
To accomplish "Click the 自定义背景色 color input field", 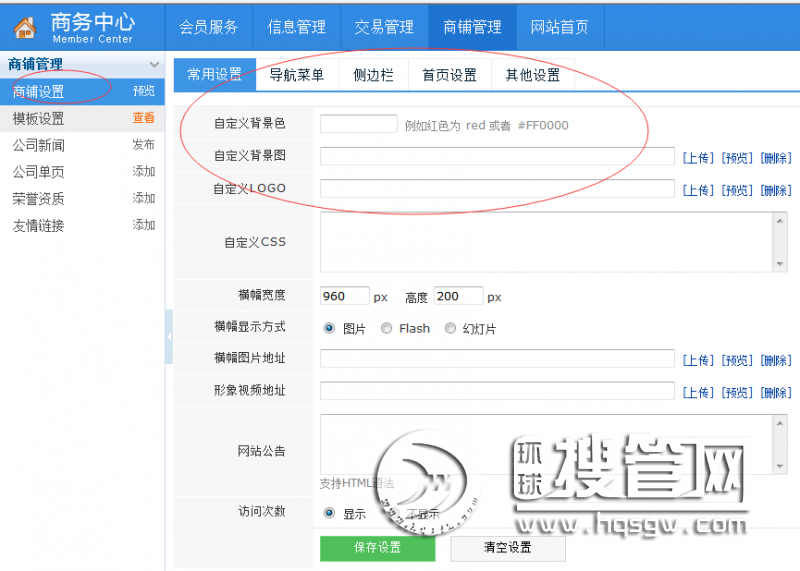I will point(358,124).
